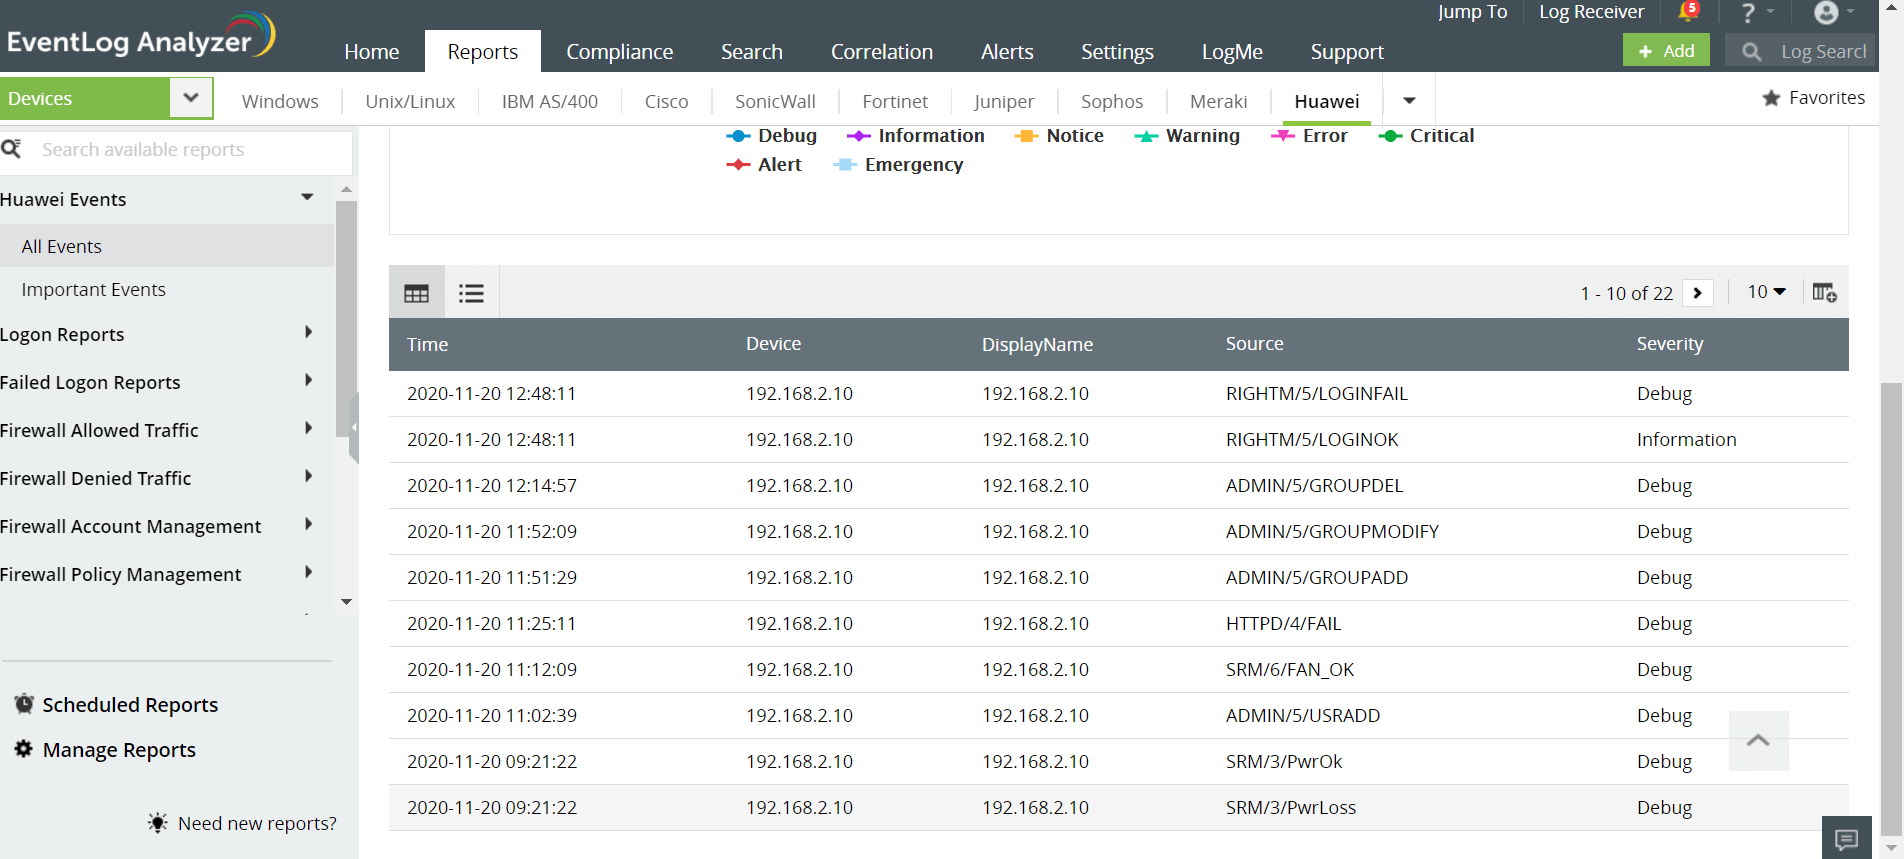
Task: Toggle the Notice series in legend
Action: click(1059, 136)
